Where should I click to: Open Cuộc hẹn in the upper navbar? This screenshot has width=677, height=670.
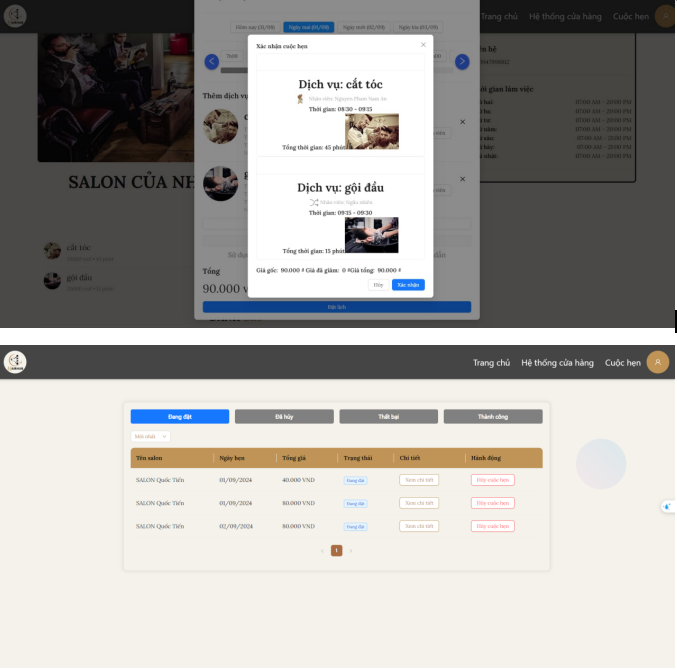(631, 16)
